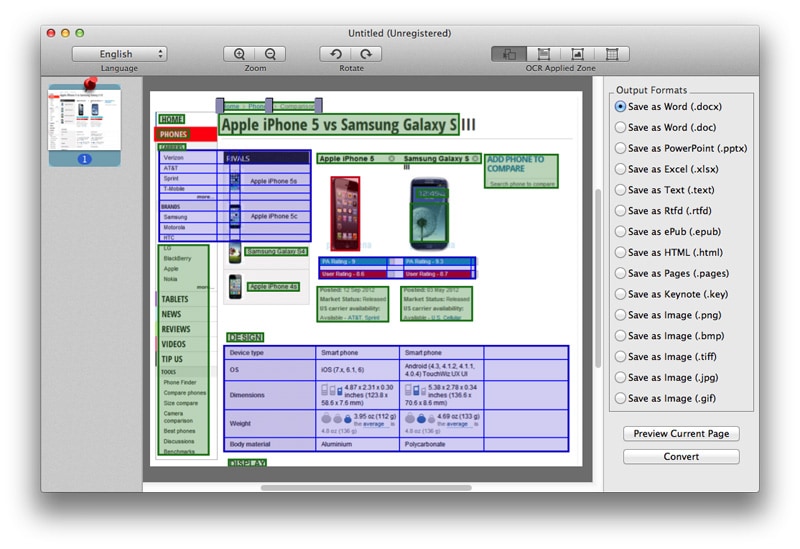800x549 pixels.
Task: Select Save as Image (.jpg) option
Action: 666,378
